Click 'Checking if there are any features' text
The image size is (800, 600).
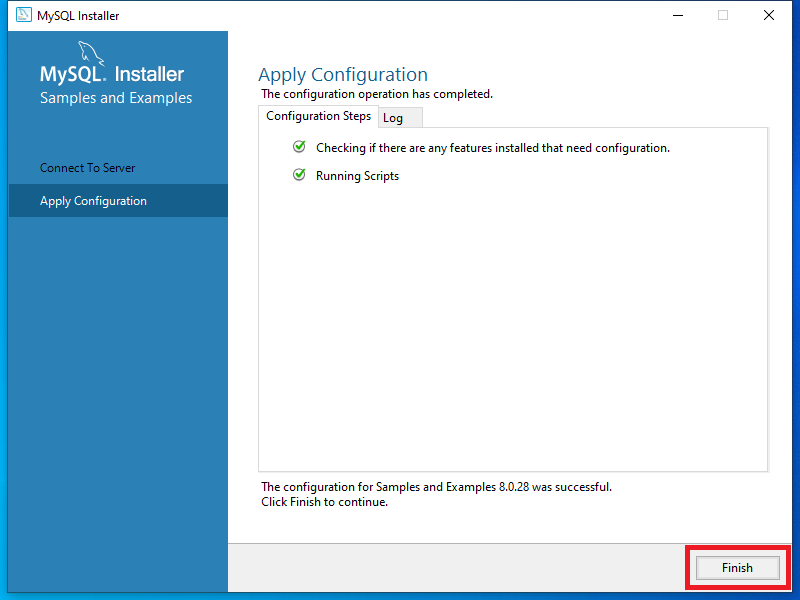[x=493, y=148]
